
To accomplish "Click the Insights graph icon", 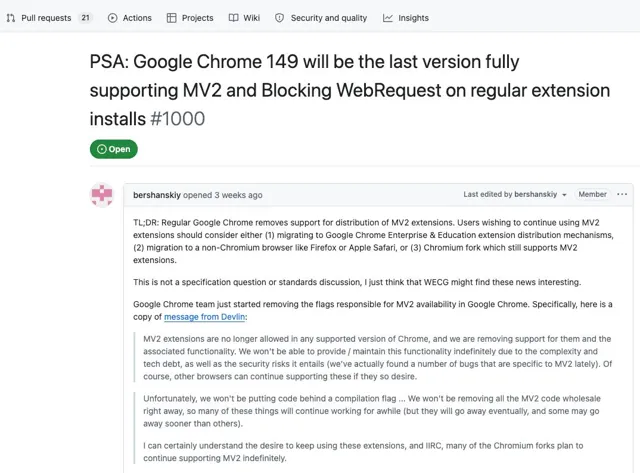I will [x=388, y=18].
